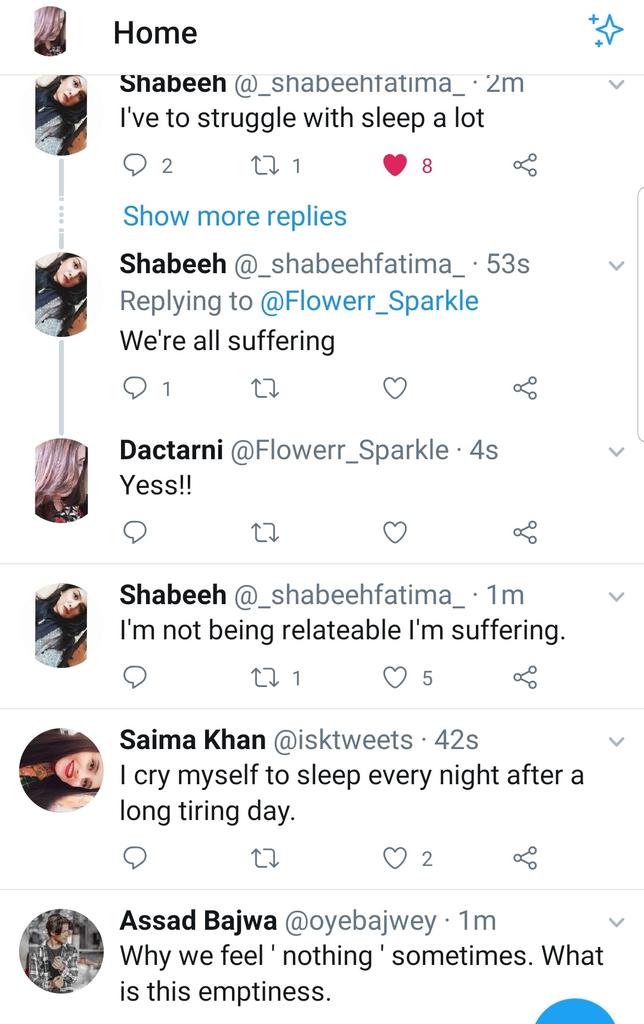644x1024 pixels.
Task: Retweet 'I'm not being relateable' tweet
Action: click(265, 678)
